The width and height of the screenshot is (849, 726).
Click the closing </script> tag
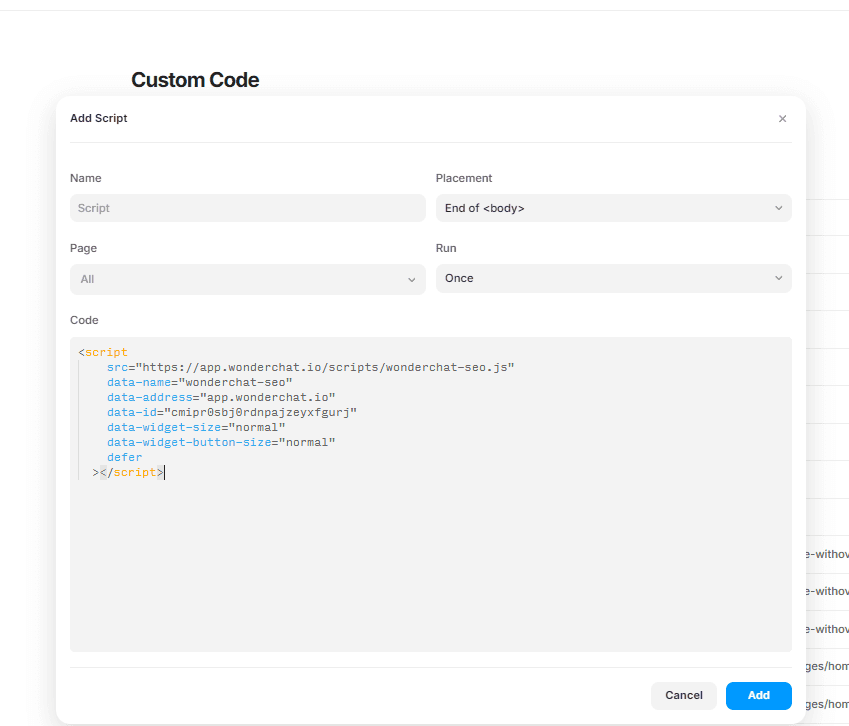(x=131, y=472)
